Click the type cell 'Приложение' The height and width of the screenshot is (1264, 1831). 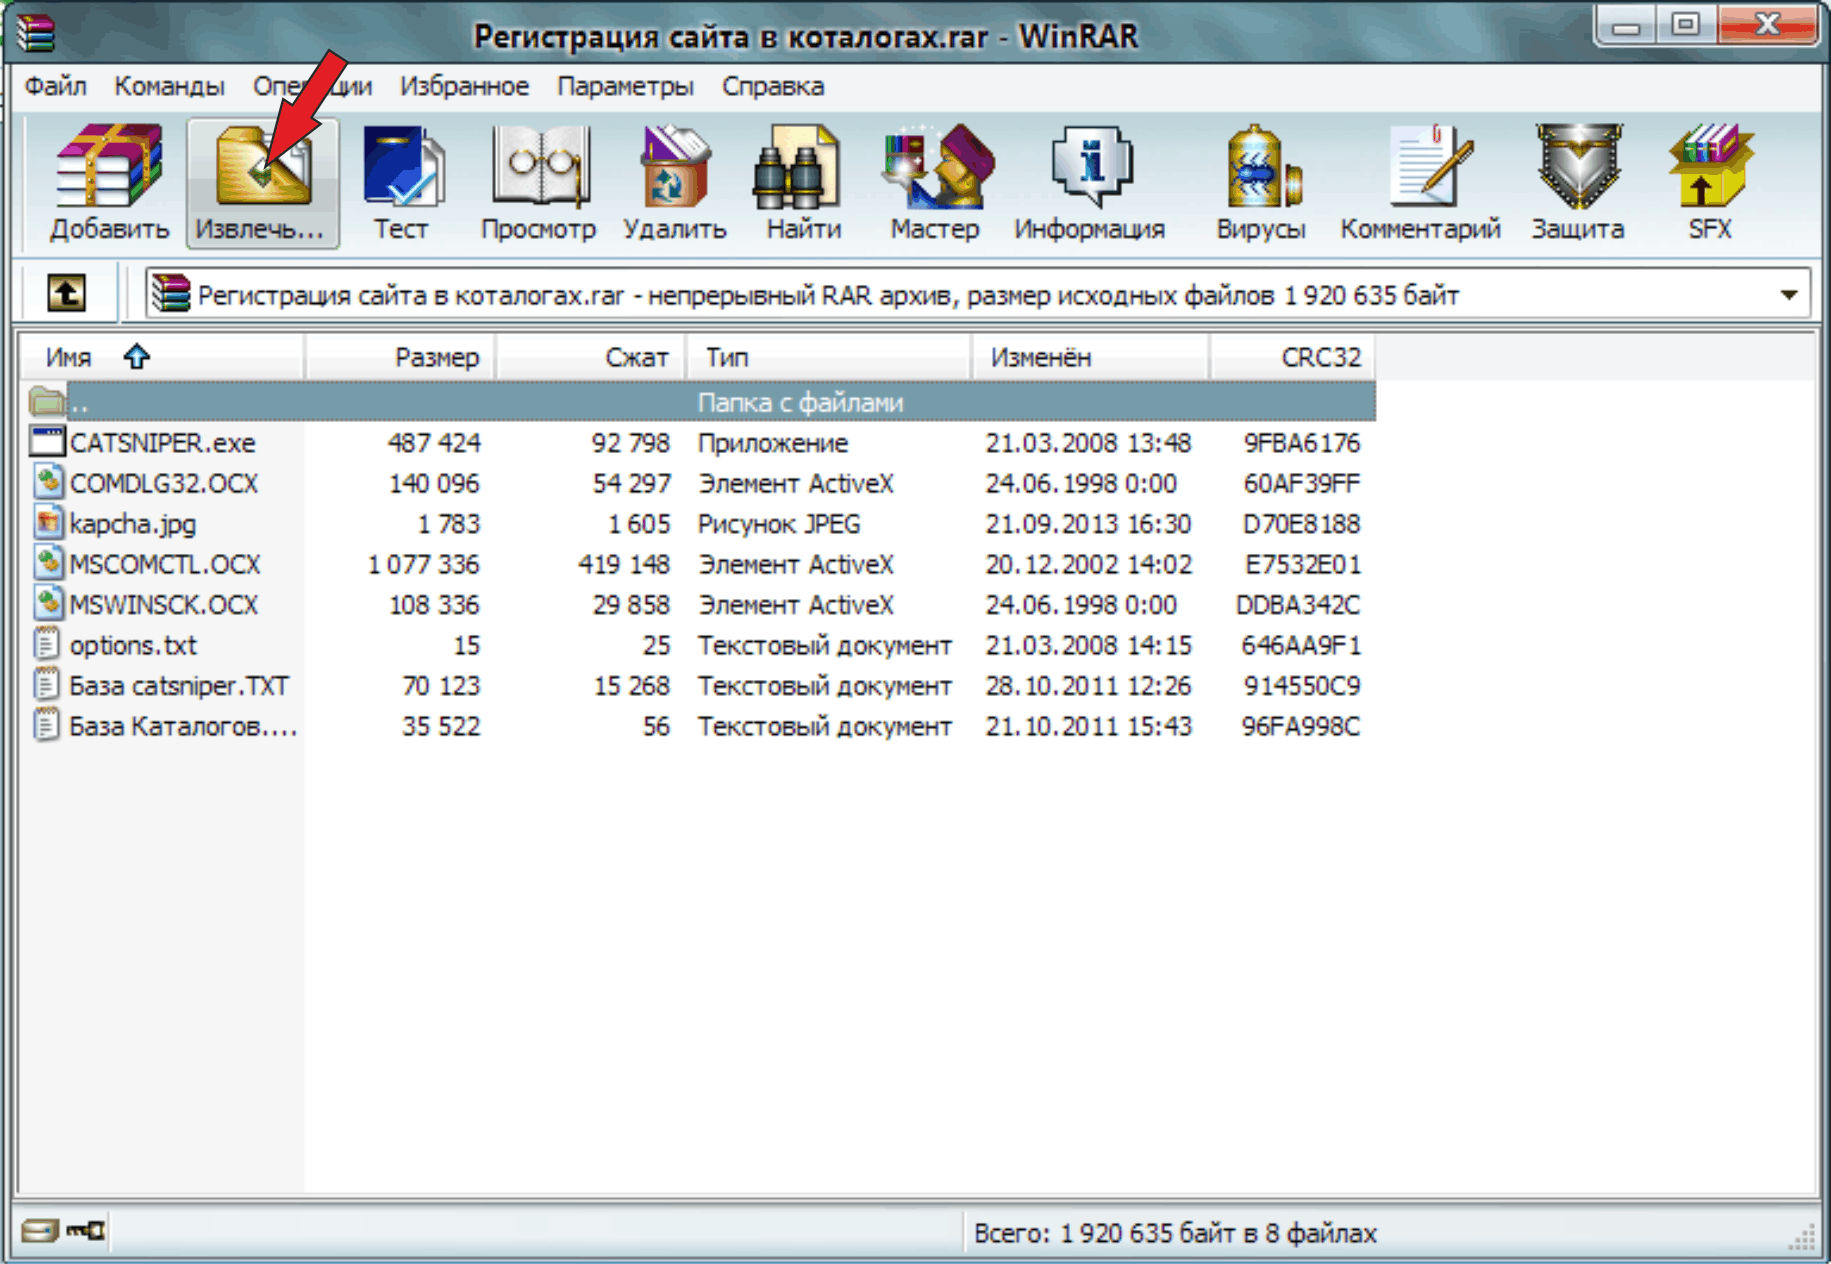coord(773,442)
